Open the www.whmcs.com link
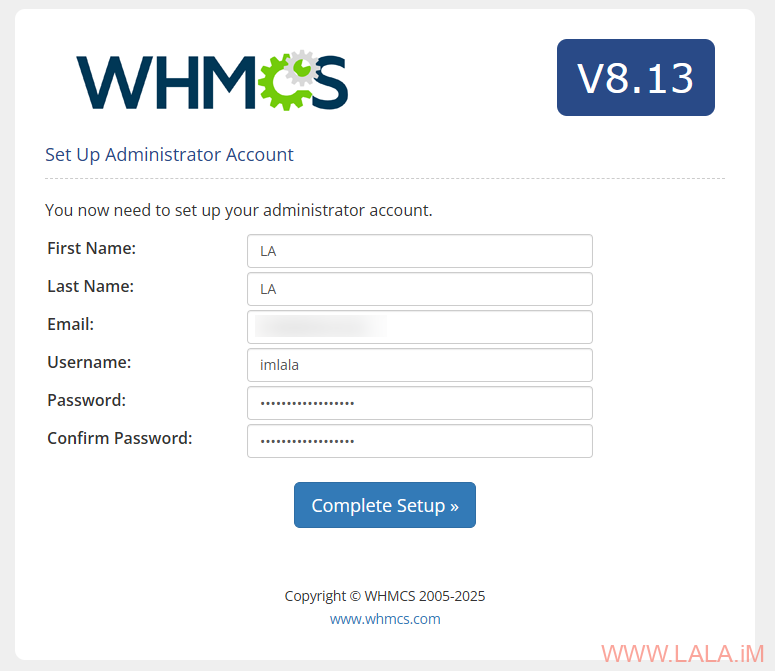Screen dimensions: 775x671 [385, 619]
